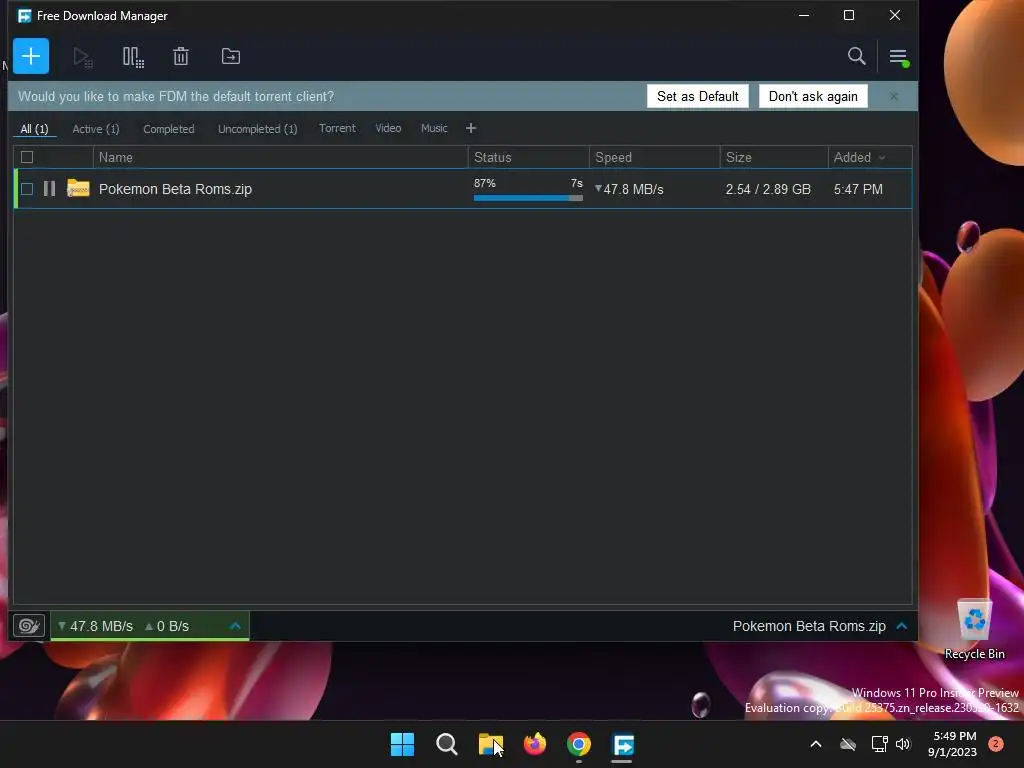Show hidden system tray icons
1024x768 pixels.
(816, 743)
